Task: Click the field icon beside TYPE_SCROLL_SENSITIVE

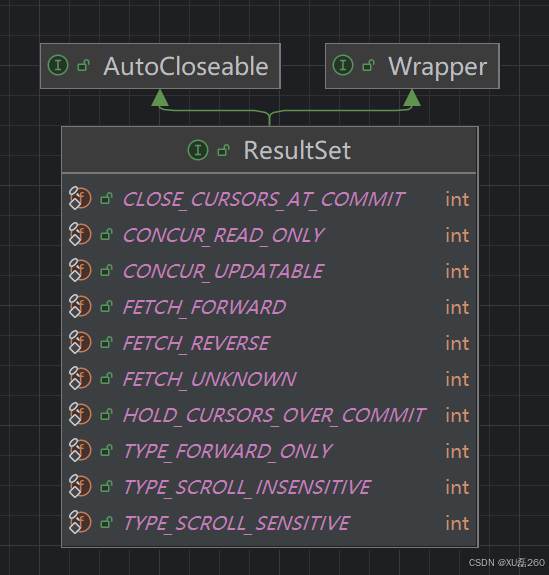Action: [80, 522]
